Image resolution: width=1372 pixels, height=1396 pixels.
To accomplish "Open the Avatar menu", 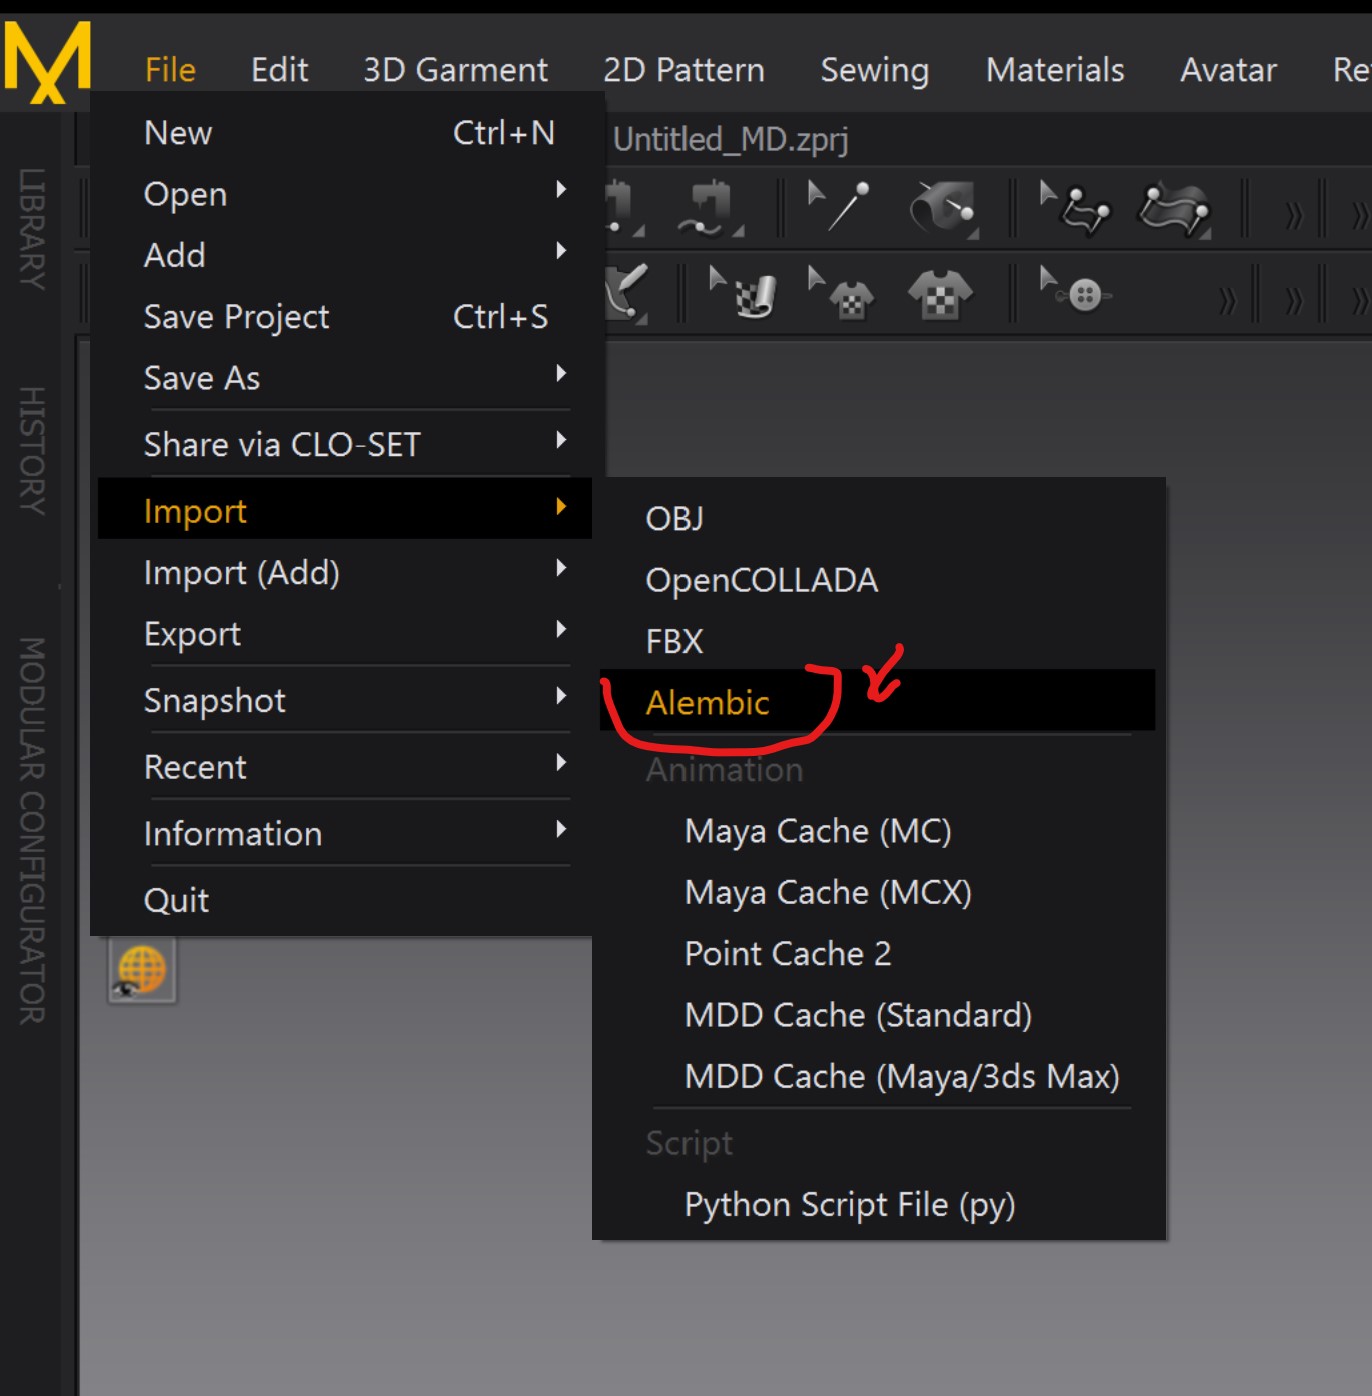I will (x=1228, y=70).
